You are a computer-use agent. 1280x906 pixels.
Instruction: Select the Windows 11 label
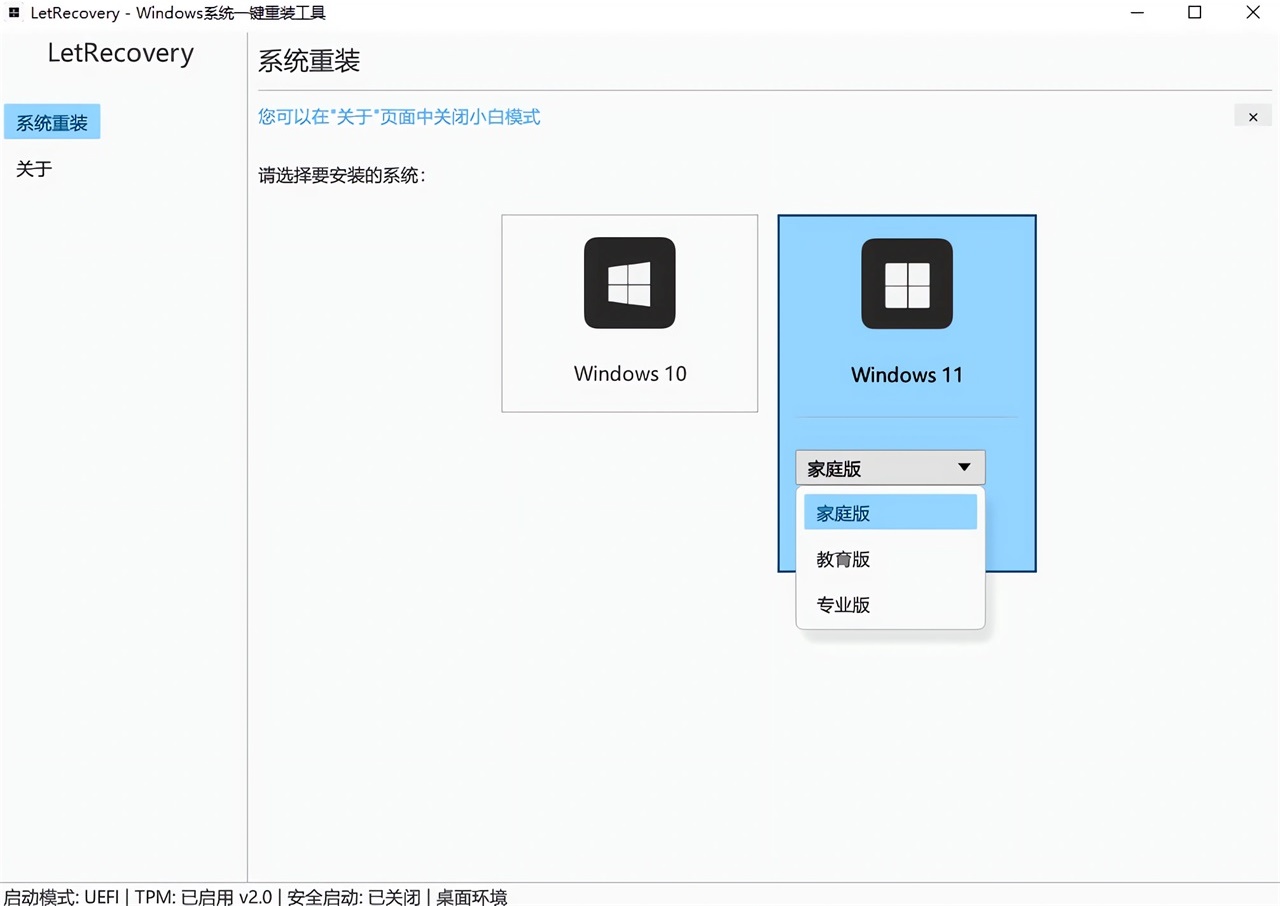tap(907, 375)
